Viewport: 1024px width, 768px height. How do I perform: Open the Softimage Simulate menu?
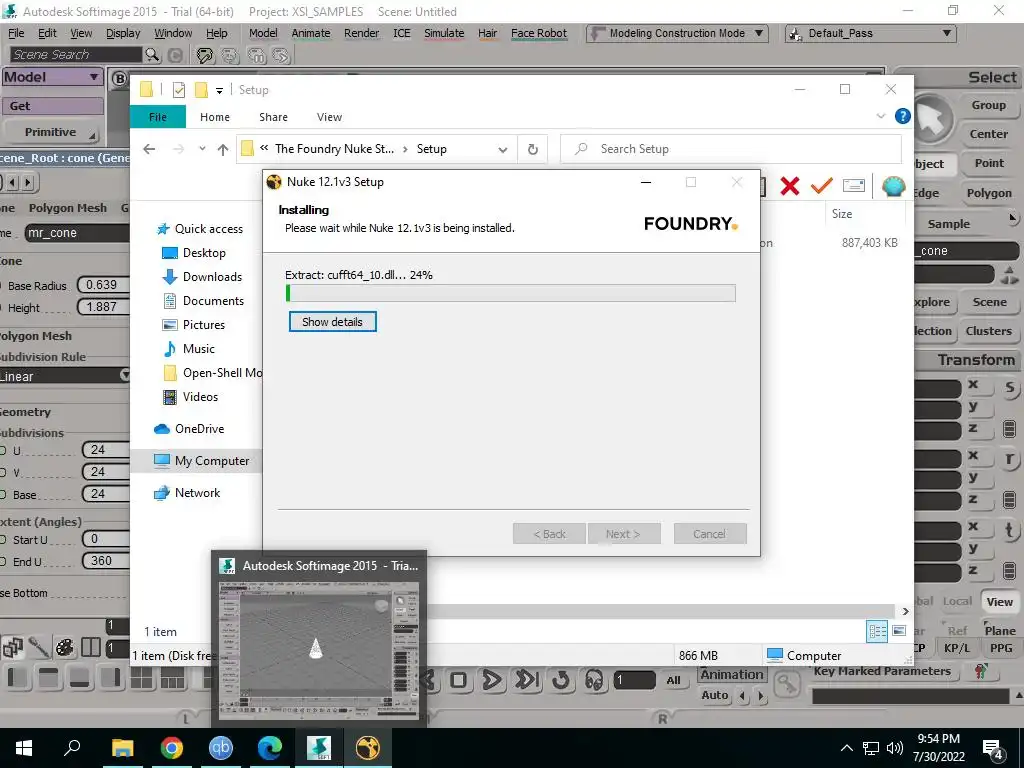point(444,33)
